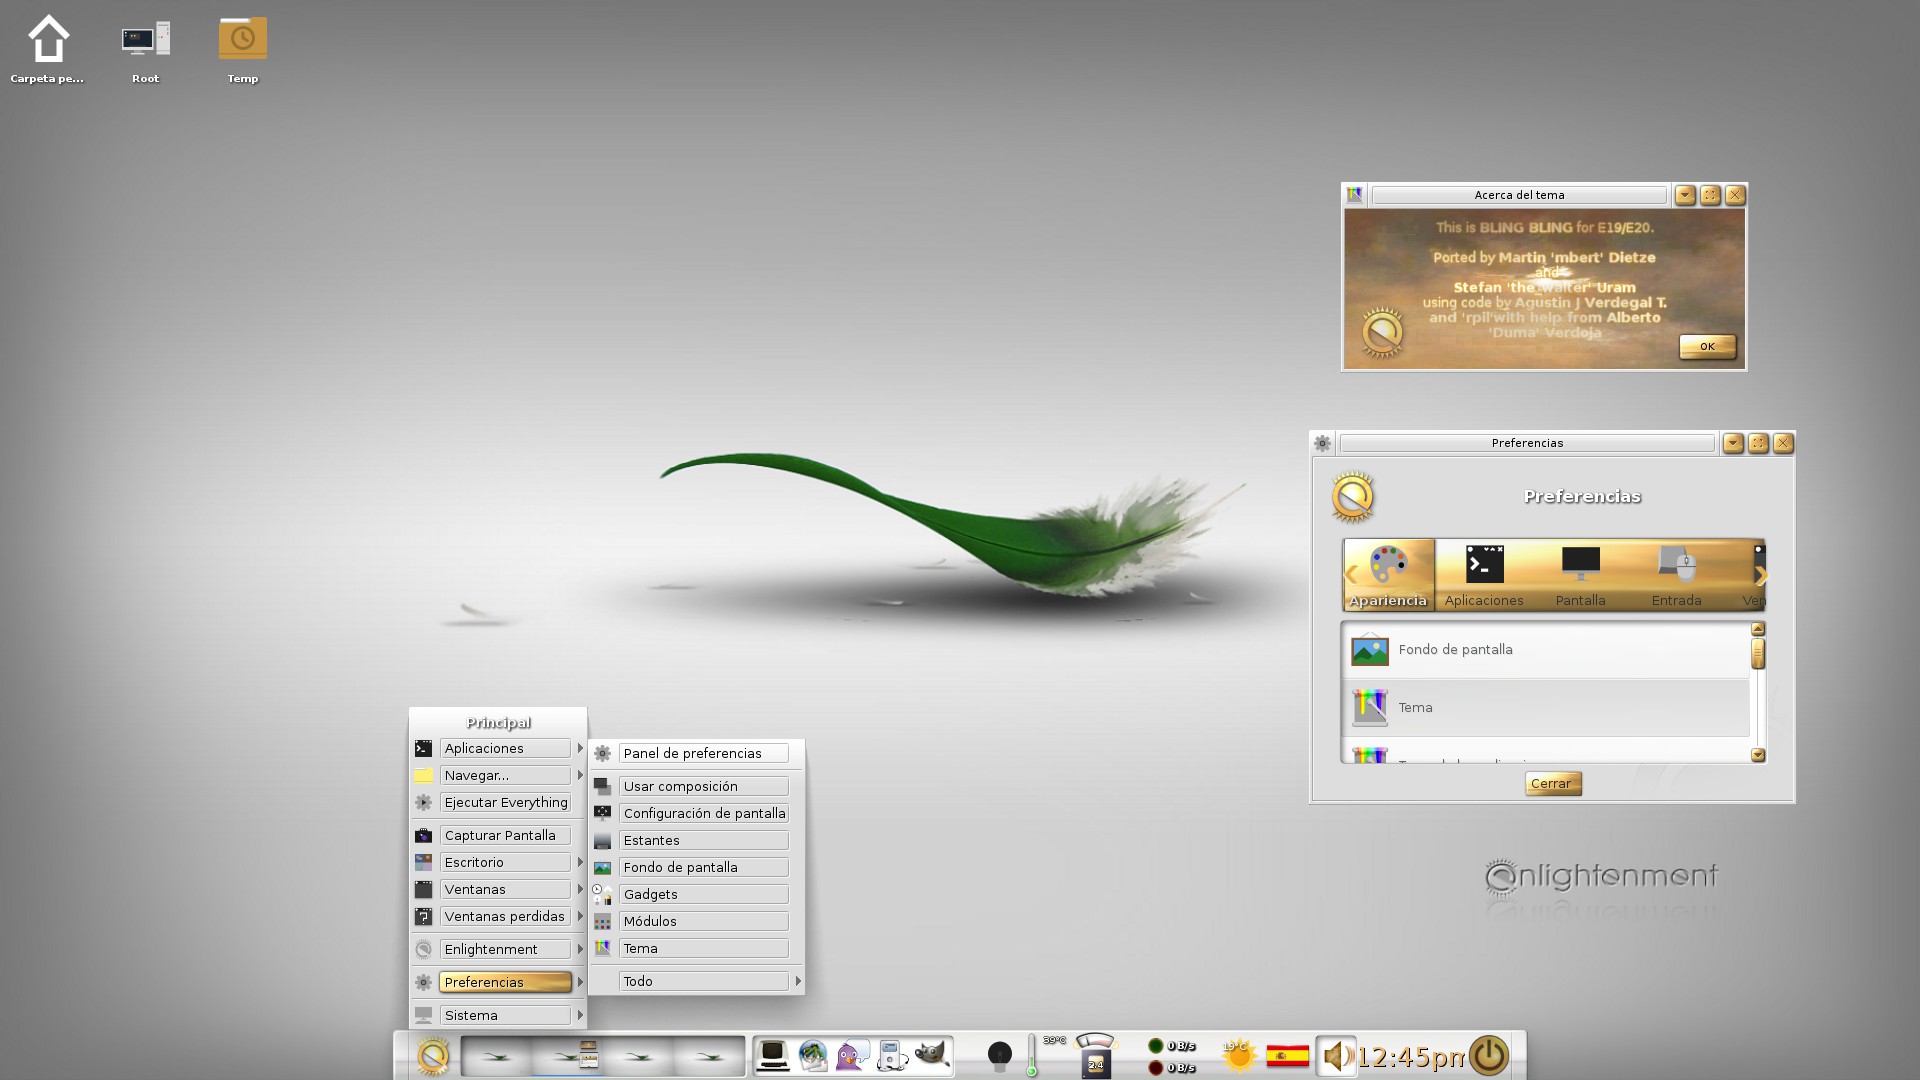The width and height of the screenshot is (1920, 1080).
Task: Click the Cerrar button in Preferencias
Action: pos(1553,783)
